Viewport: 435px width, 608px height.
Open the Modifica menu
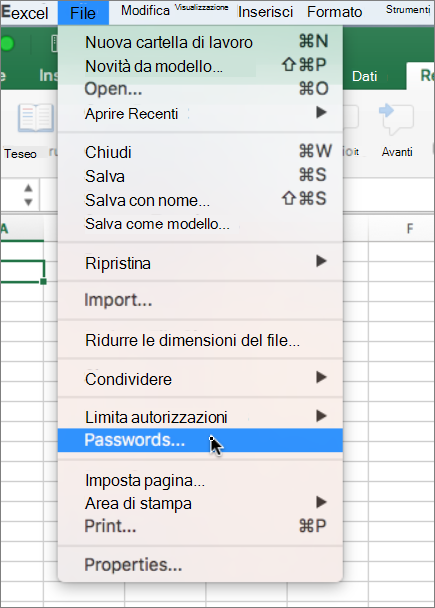coord(145,10)
